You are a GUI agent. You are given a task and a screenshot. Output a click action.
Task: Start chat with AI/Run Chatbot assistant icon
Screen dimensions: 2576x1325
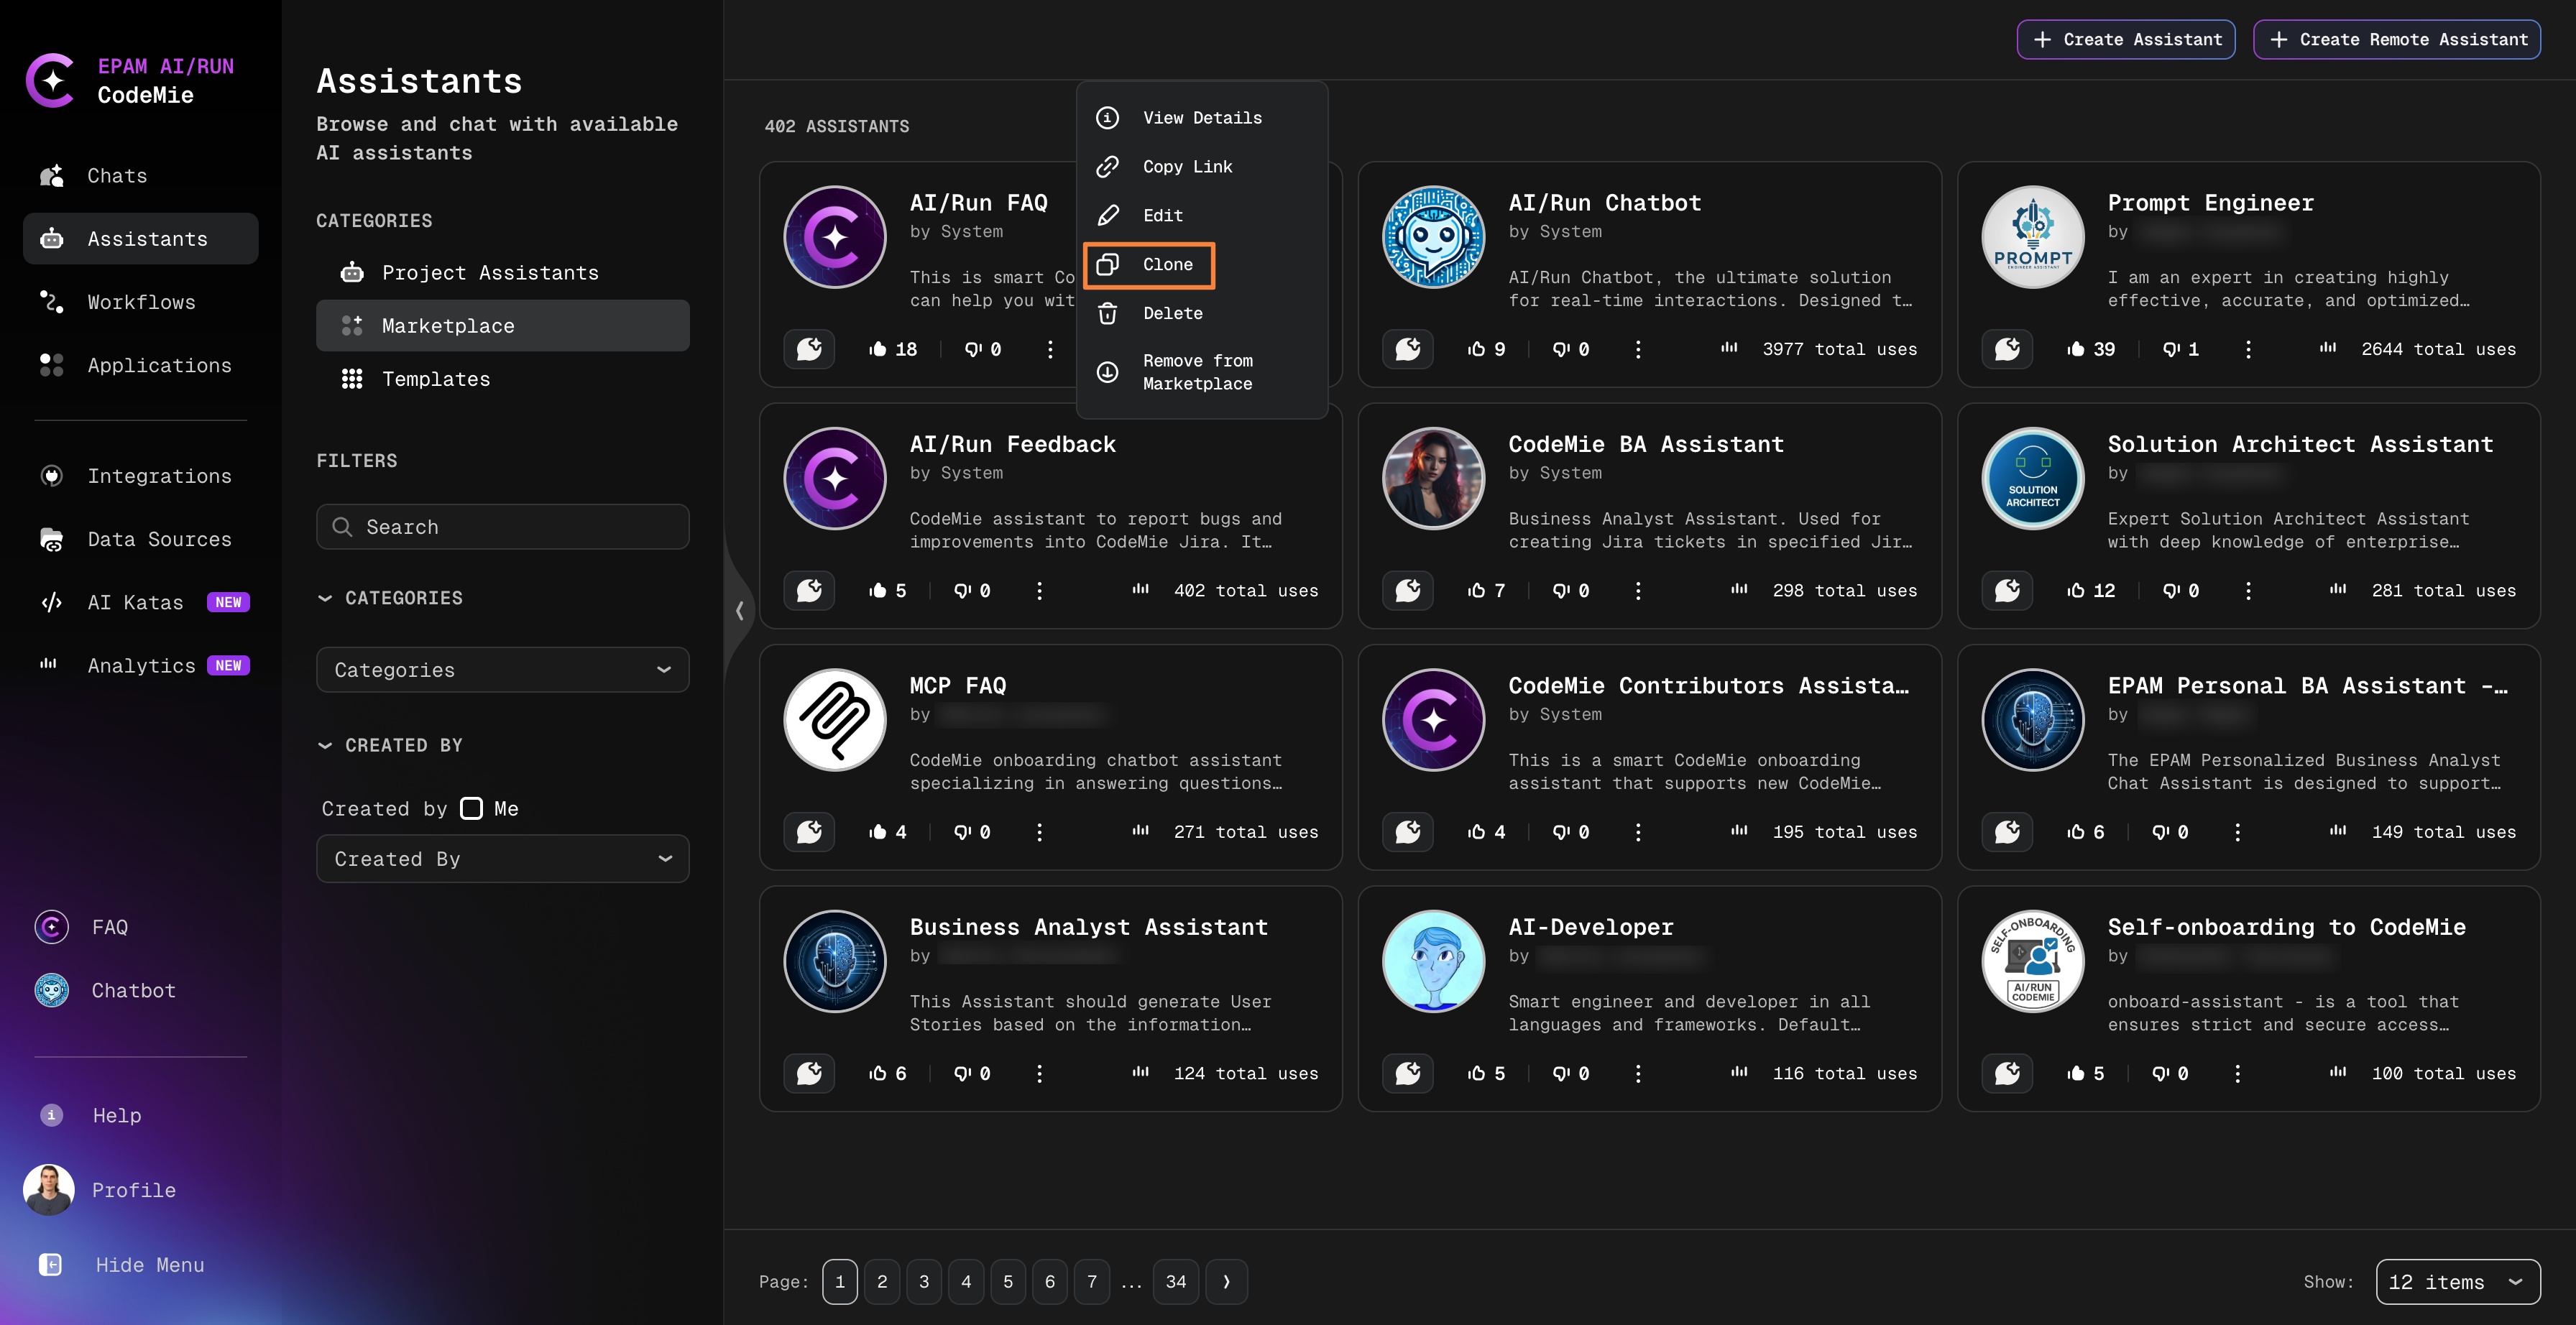tap(1407, 349)
